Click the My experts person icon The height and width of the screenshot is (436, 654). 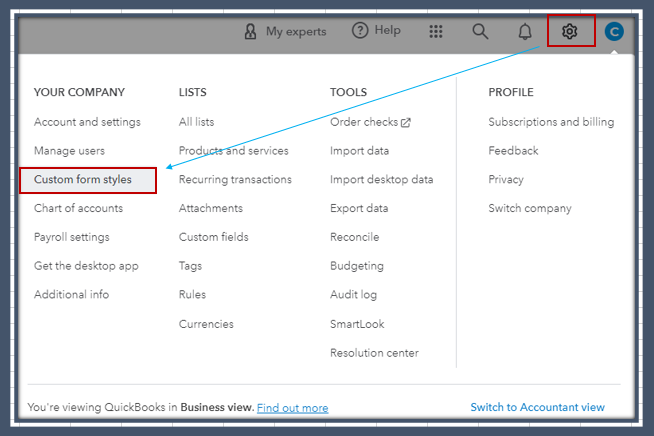(250, 31)
